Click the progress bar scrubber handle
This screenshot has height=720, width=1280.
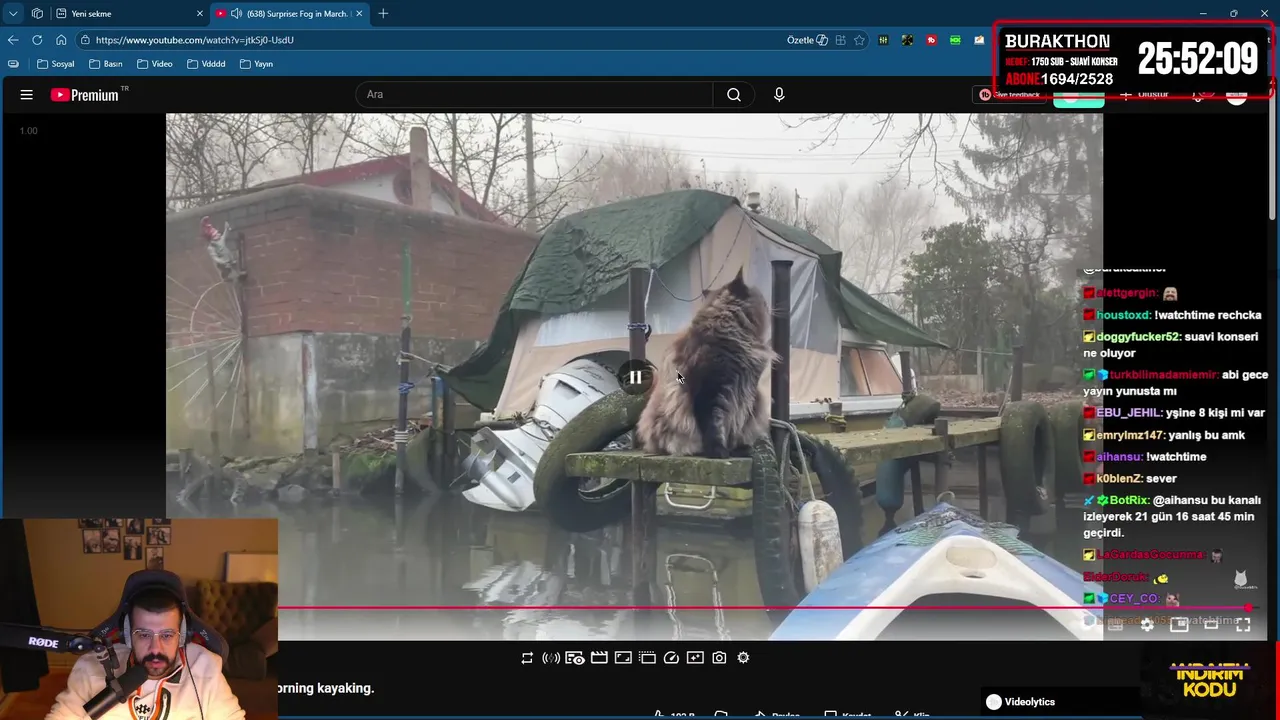pos(1248,607)
